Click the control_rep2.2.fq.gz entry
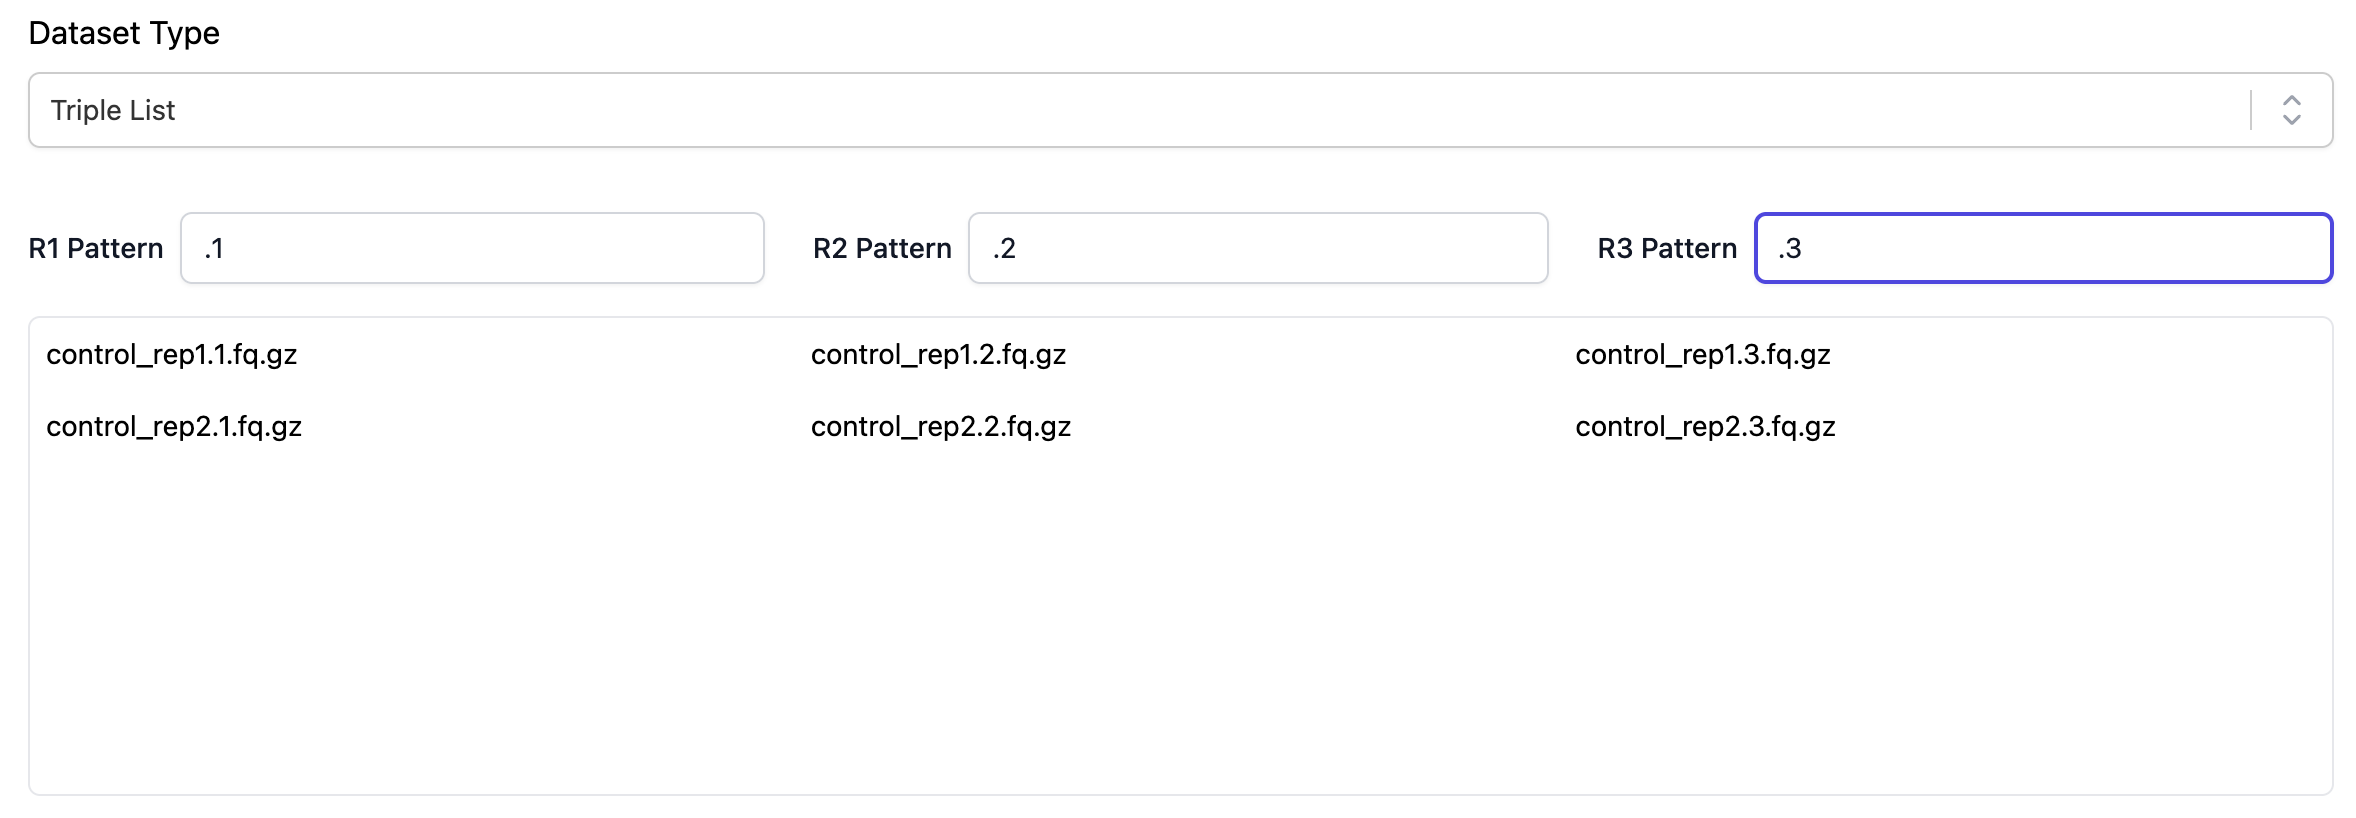Viewport: 2356px width, 818px height. pos(941,426)
